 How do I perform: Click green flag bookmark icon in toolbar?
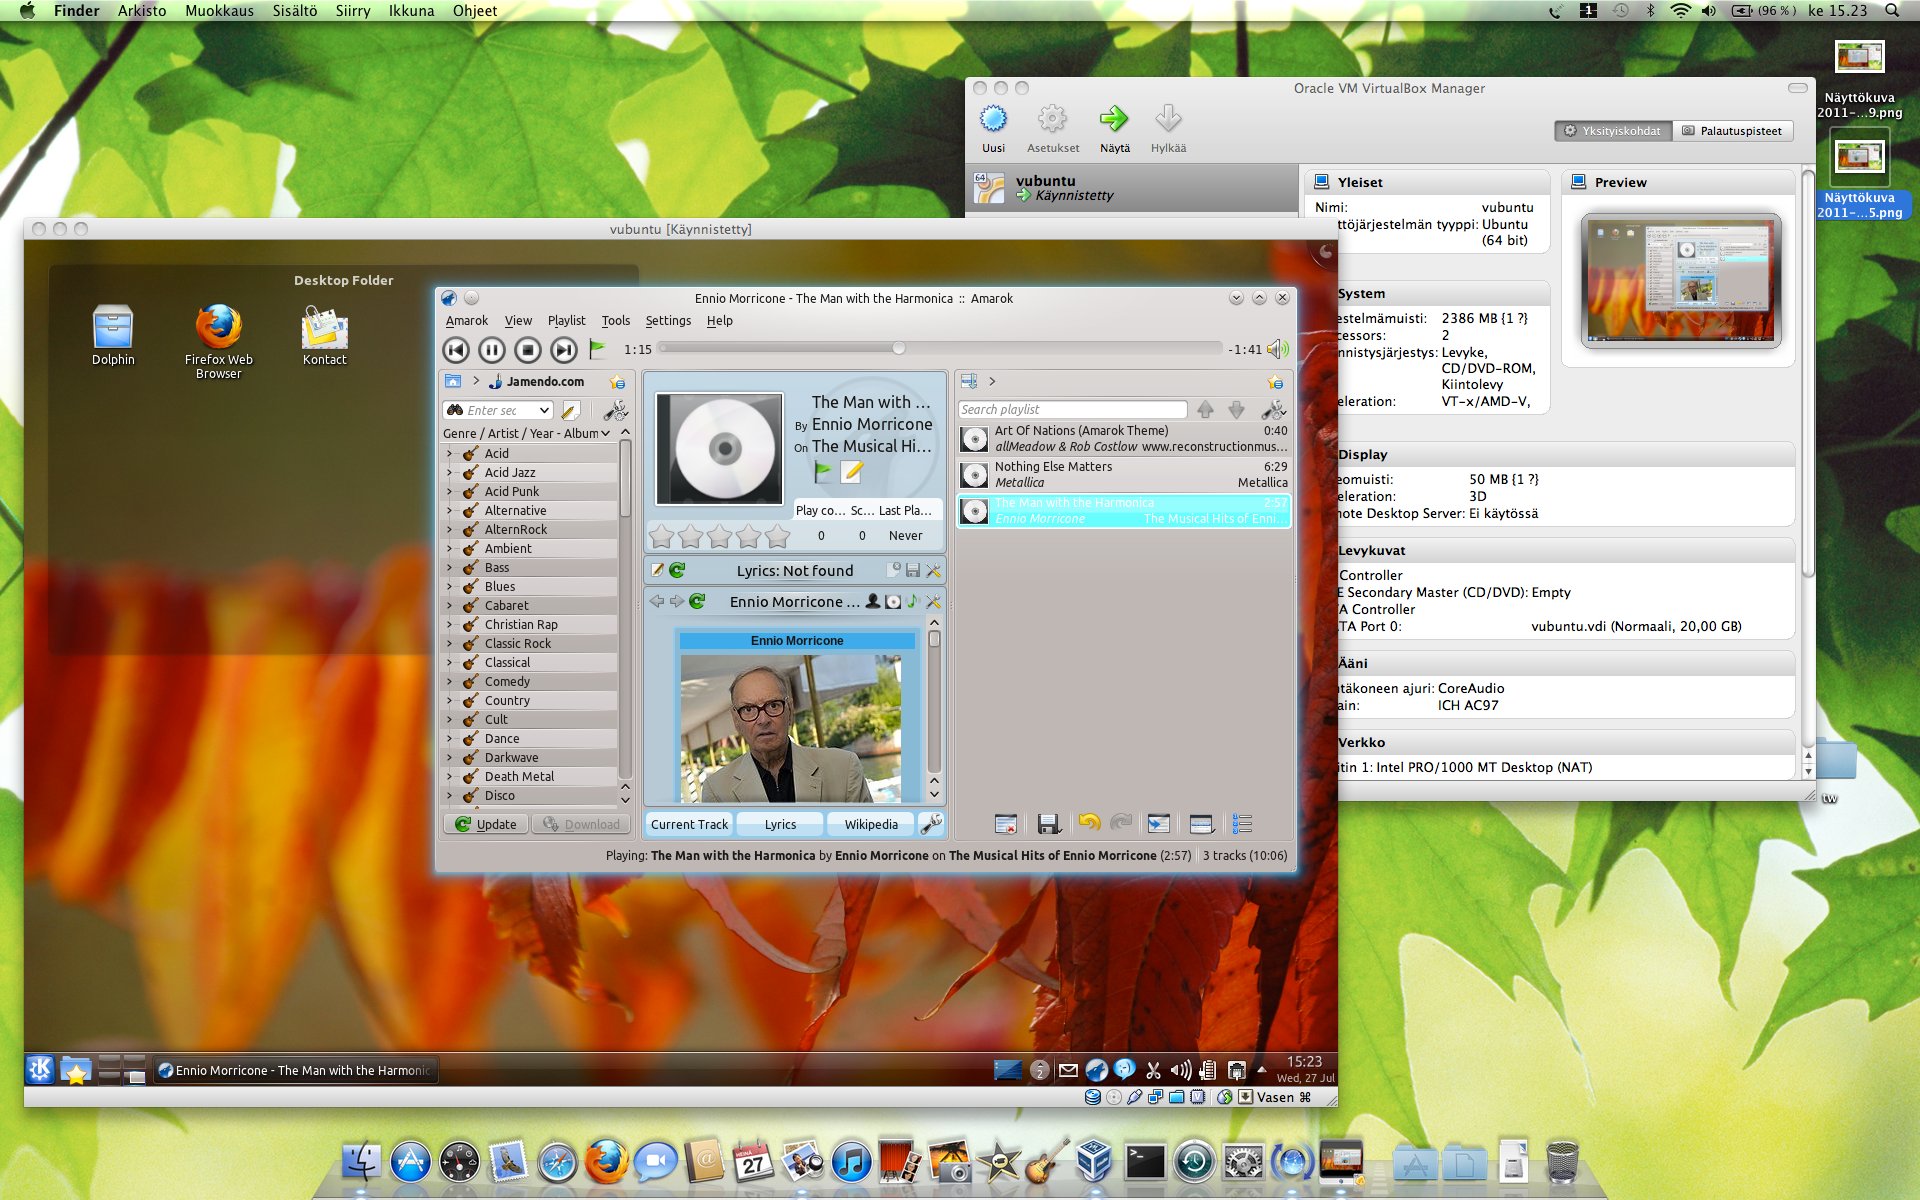[598, 349]
